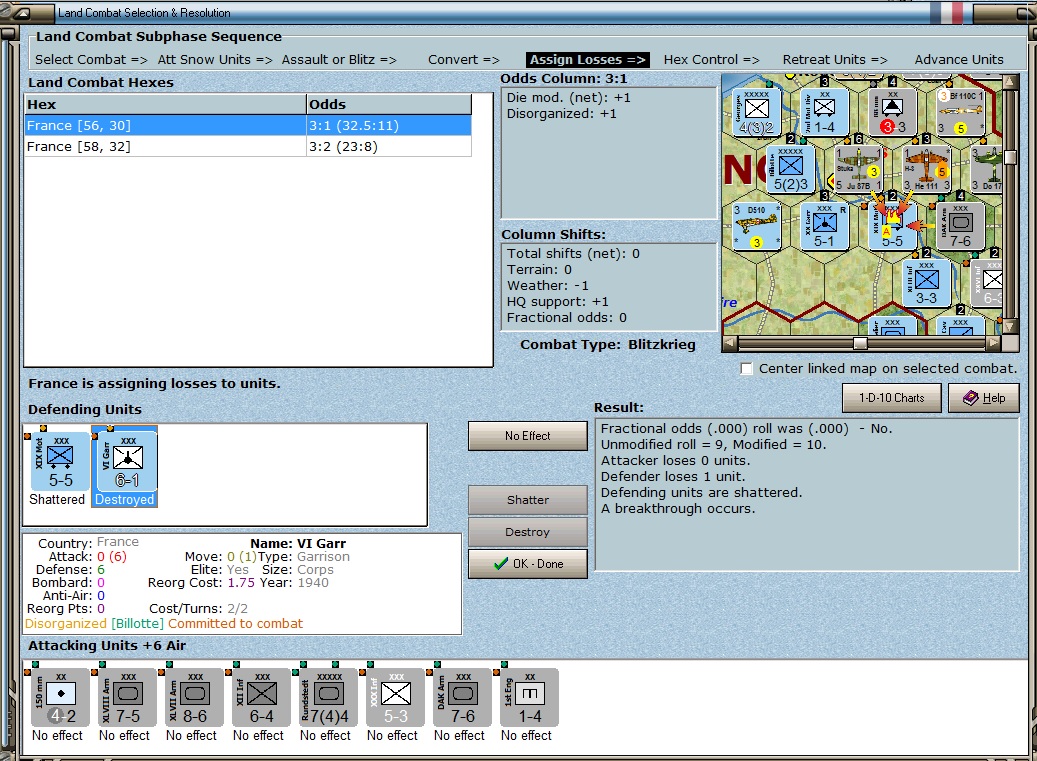Click the 4(3)2 HQ counter on map
Image resolution: width=1037 pixels, height=761 pixels.
coord(756,112)
